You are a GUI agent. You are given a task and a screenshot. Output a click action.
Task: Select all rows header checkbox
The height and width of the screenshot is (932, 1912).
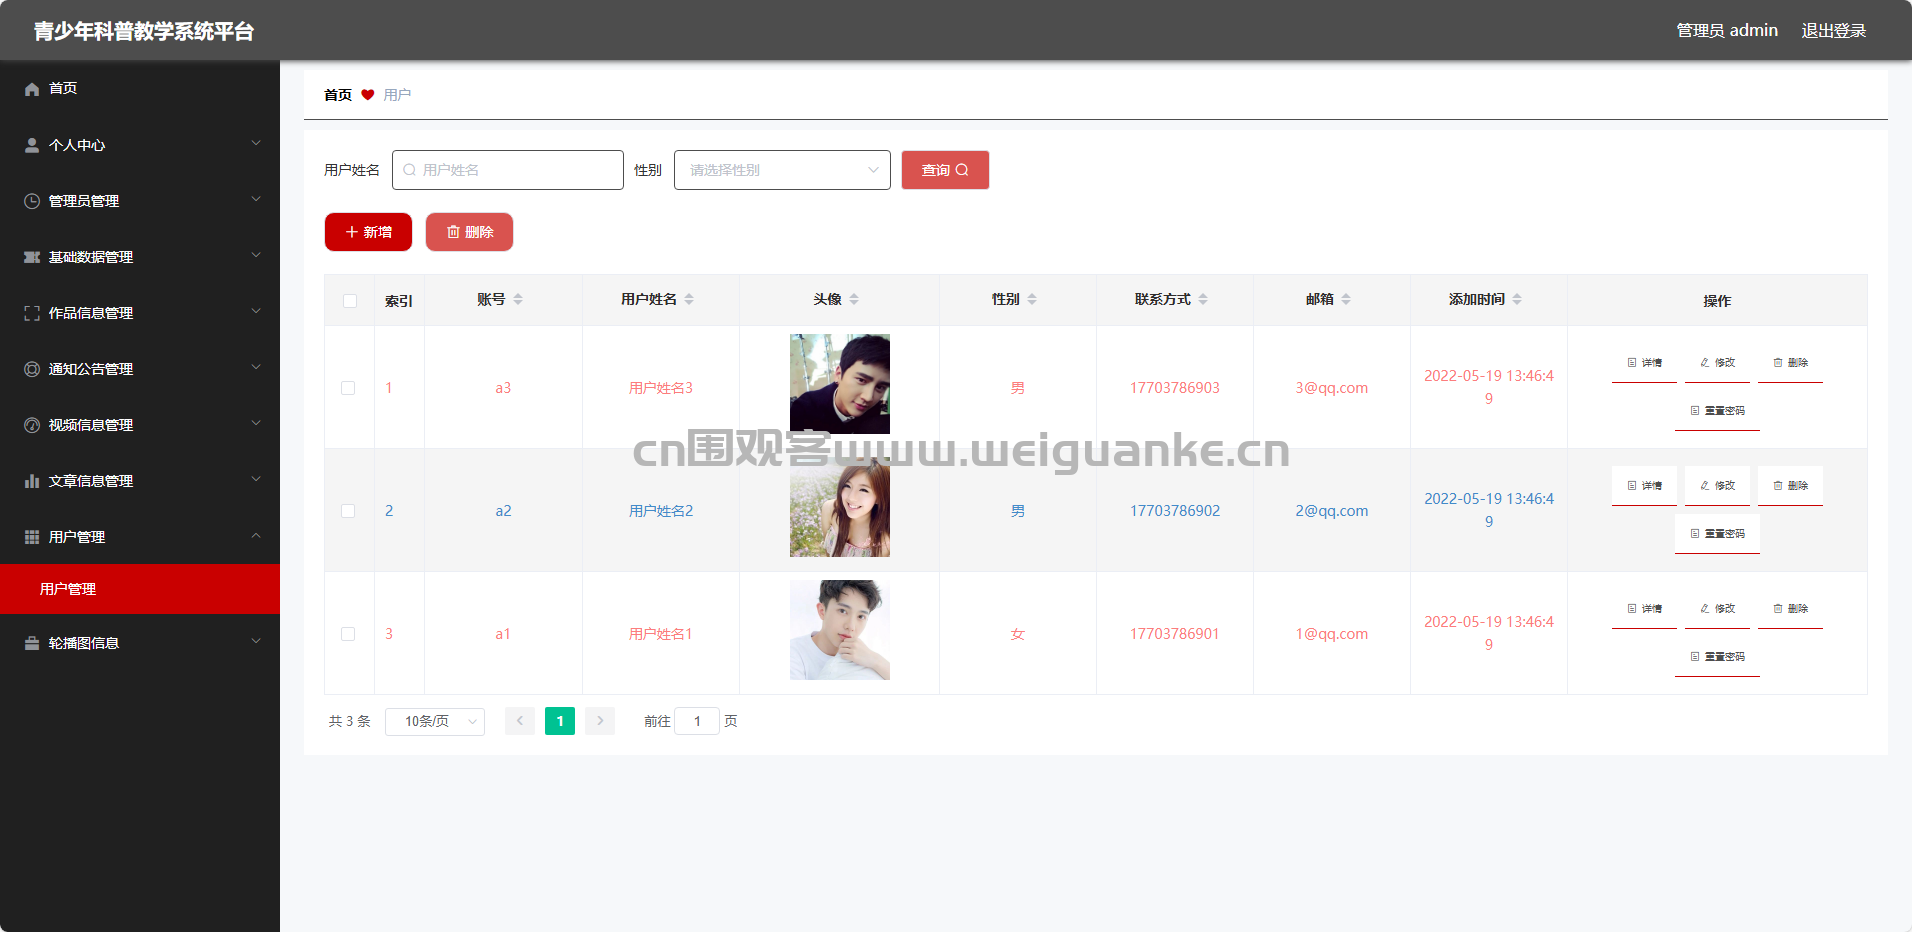[350, 301]
